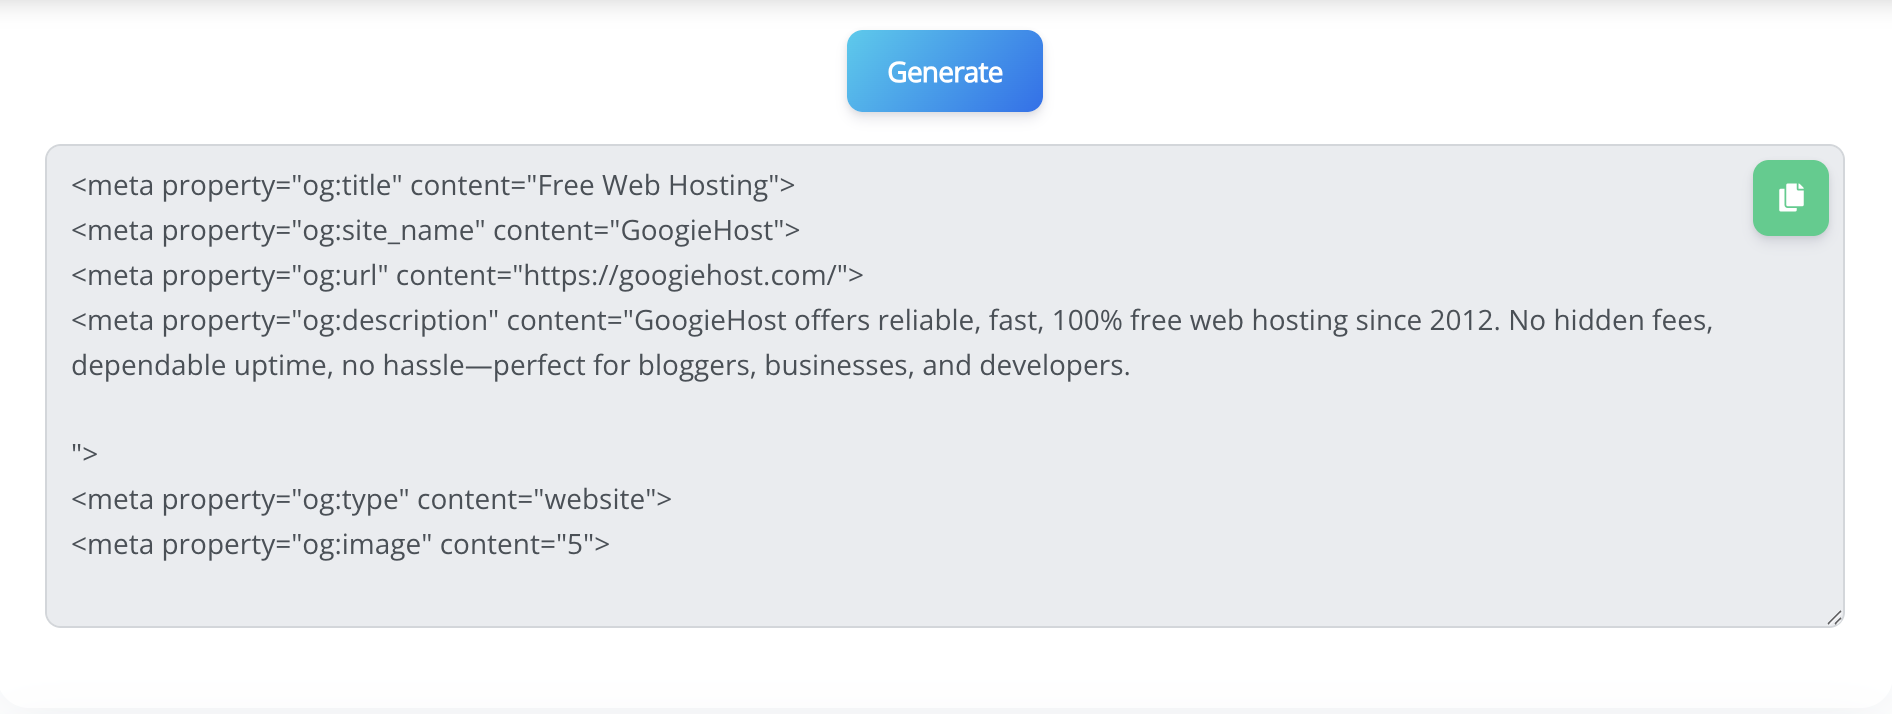Click the og:type property text
Image resolution: width=1892 pixels, height=714 pixels.
[x=350, y=500]
